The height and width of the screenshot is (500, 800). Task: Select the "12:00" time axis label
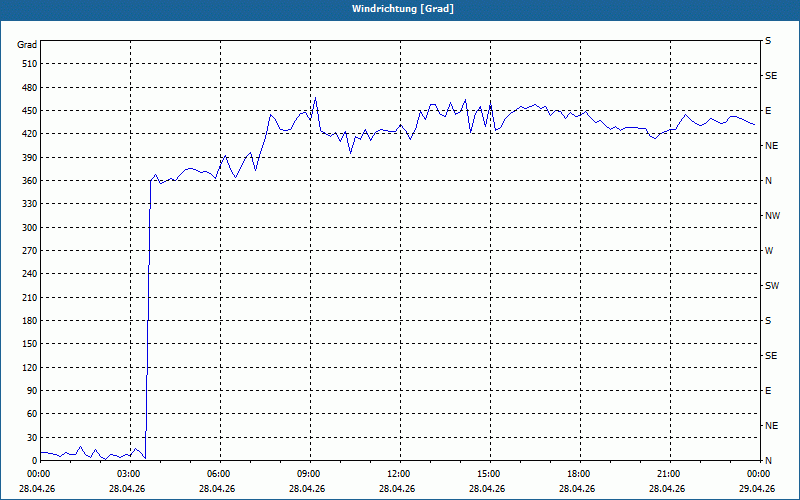click(398, 474)
